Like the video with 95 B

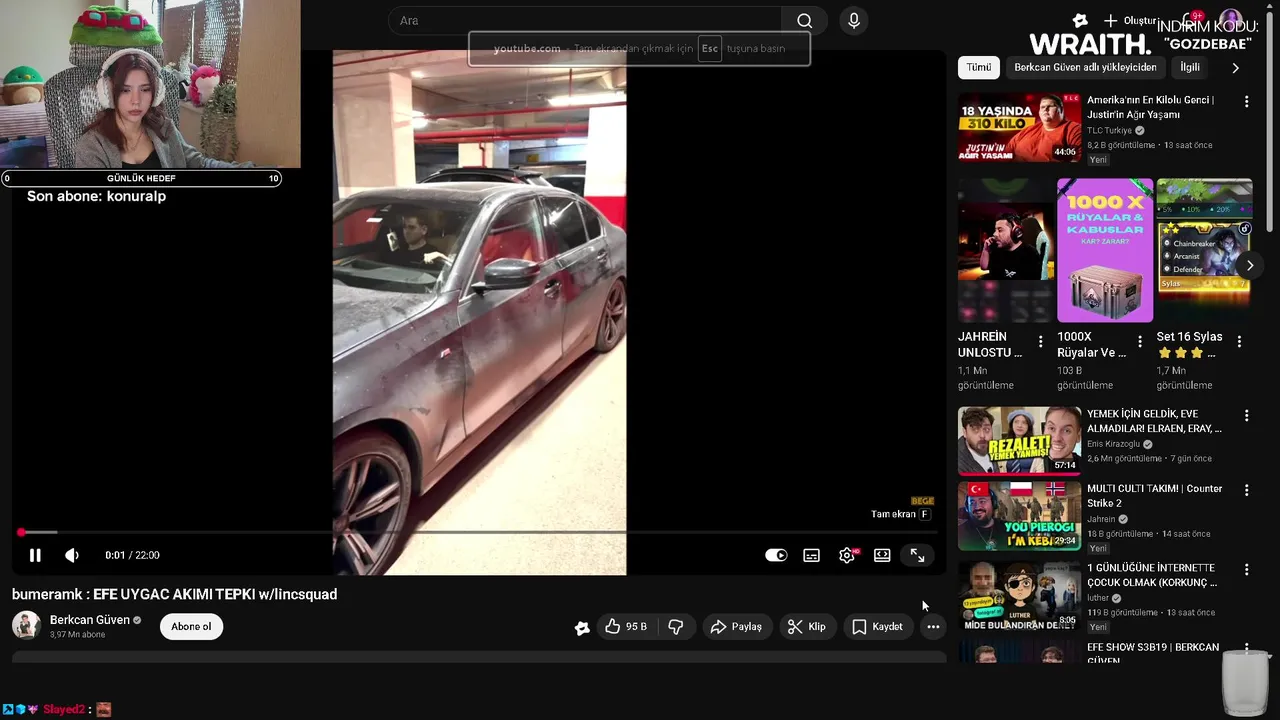626,627
